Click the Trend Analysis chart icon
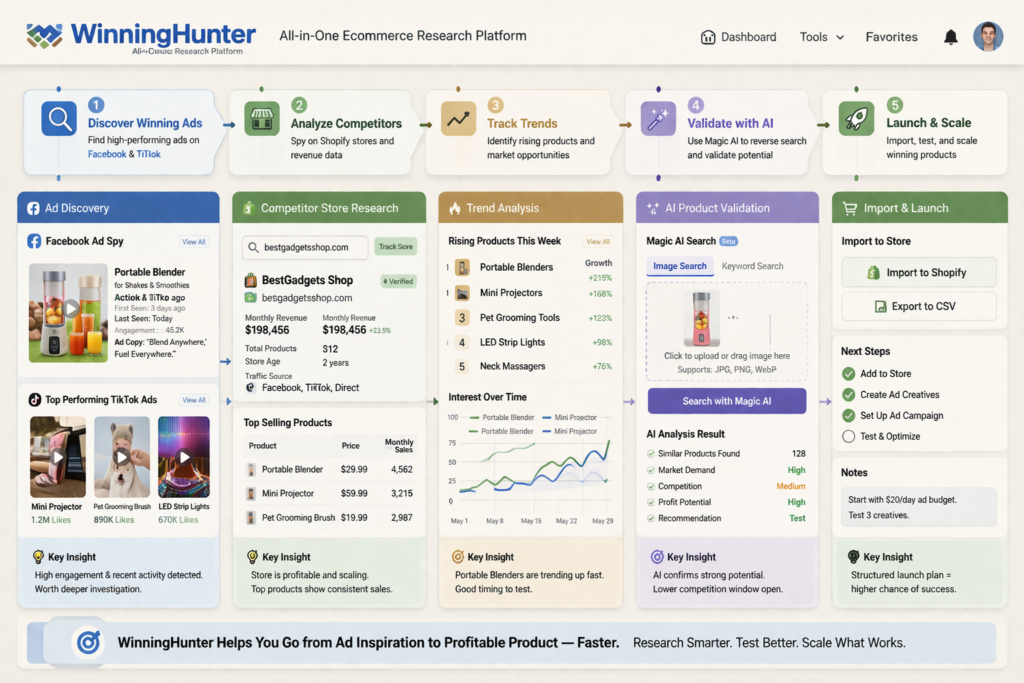The image size is (1024, 683). (455, 206)
